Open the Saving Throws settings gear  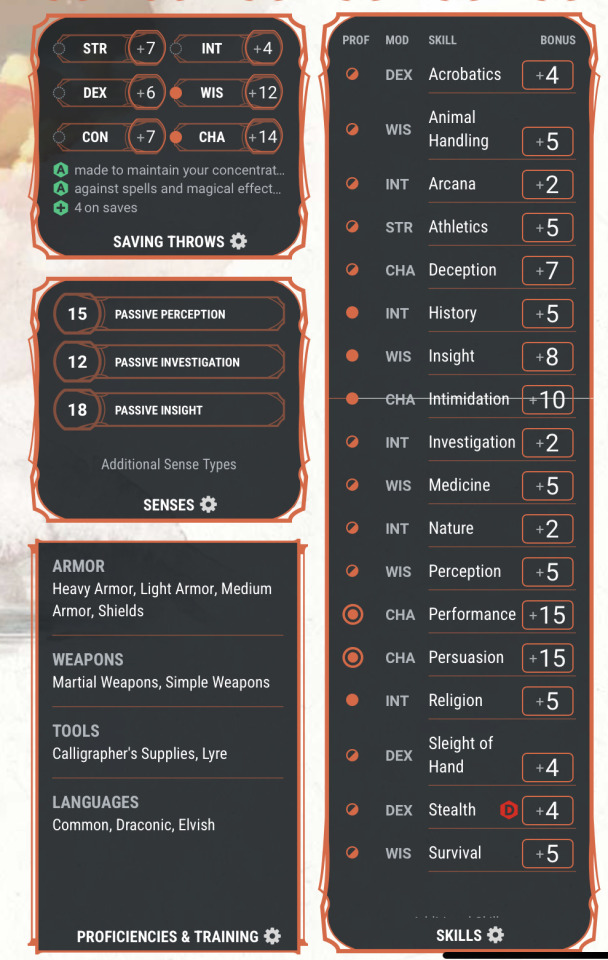point(238,241)
